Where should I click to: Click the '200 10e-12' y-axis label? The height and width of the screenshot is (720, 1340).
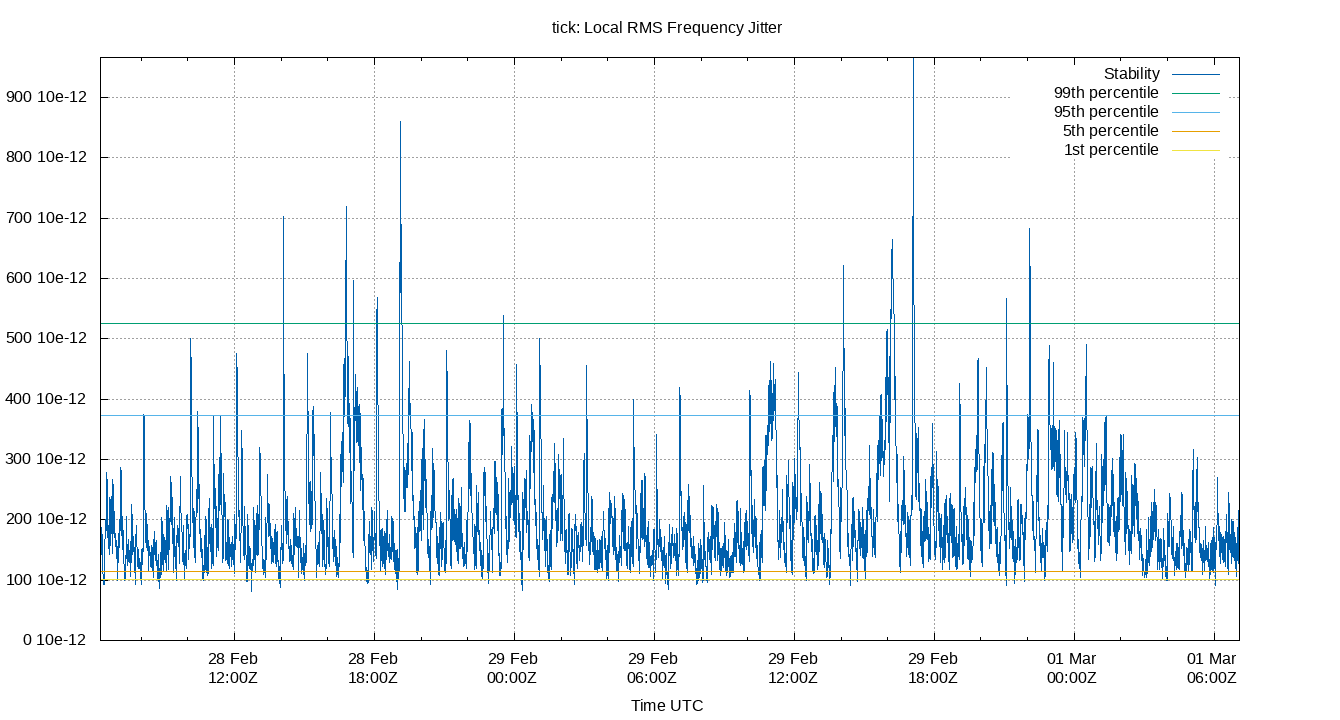tap(46, 519)
